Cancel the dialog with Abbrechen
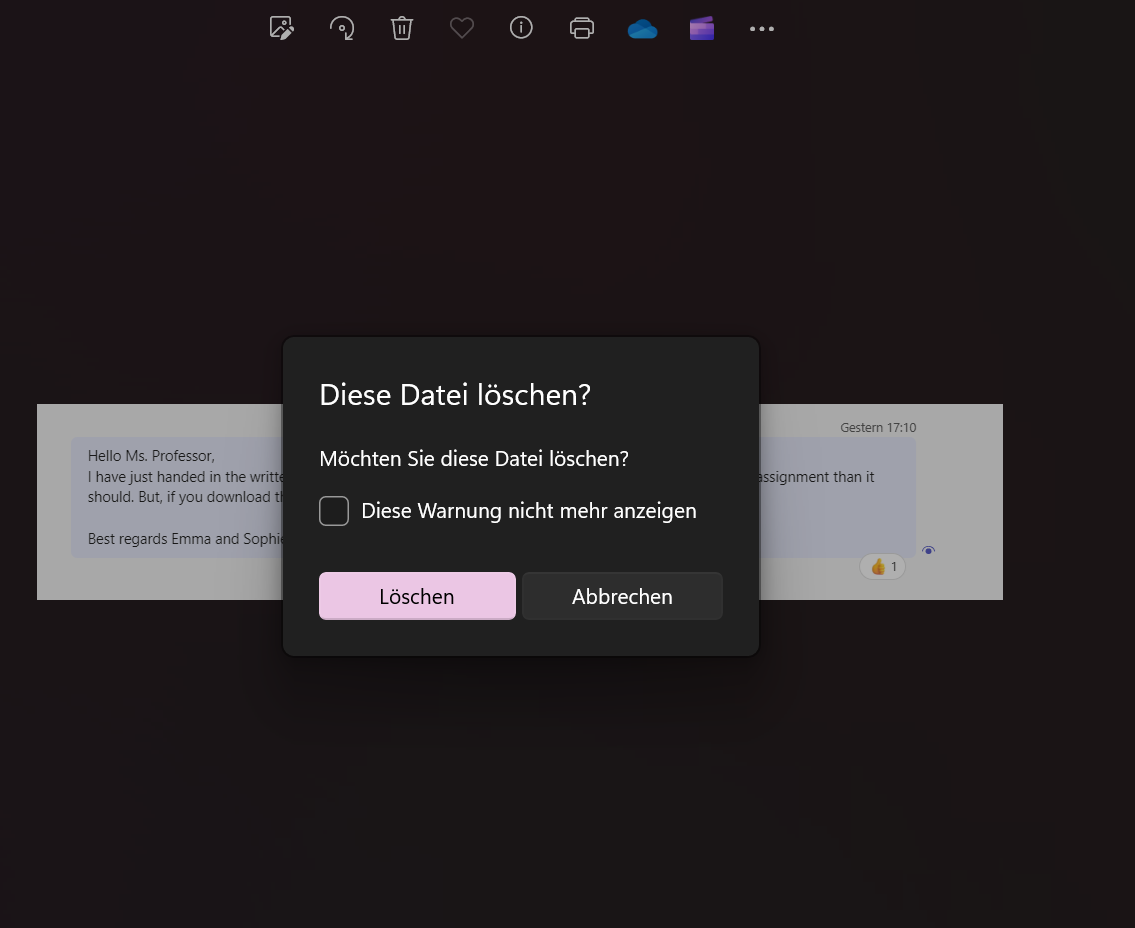Image resolution: width=1135 pixels, height=928 pixels. (622, 595)
